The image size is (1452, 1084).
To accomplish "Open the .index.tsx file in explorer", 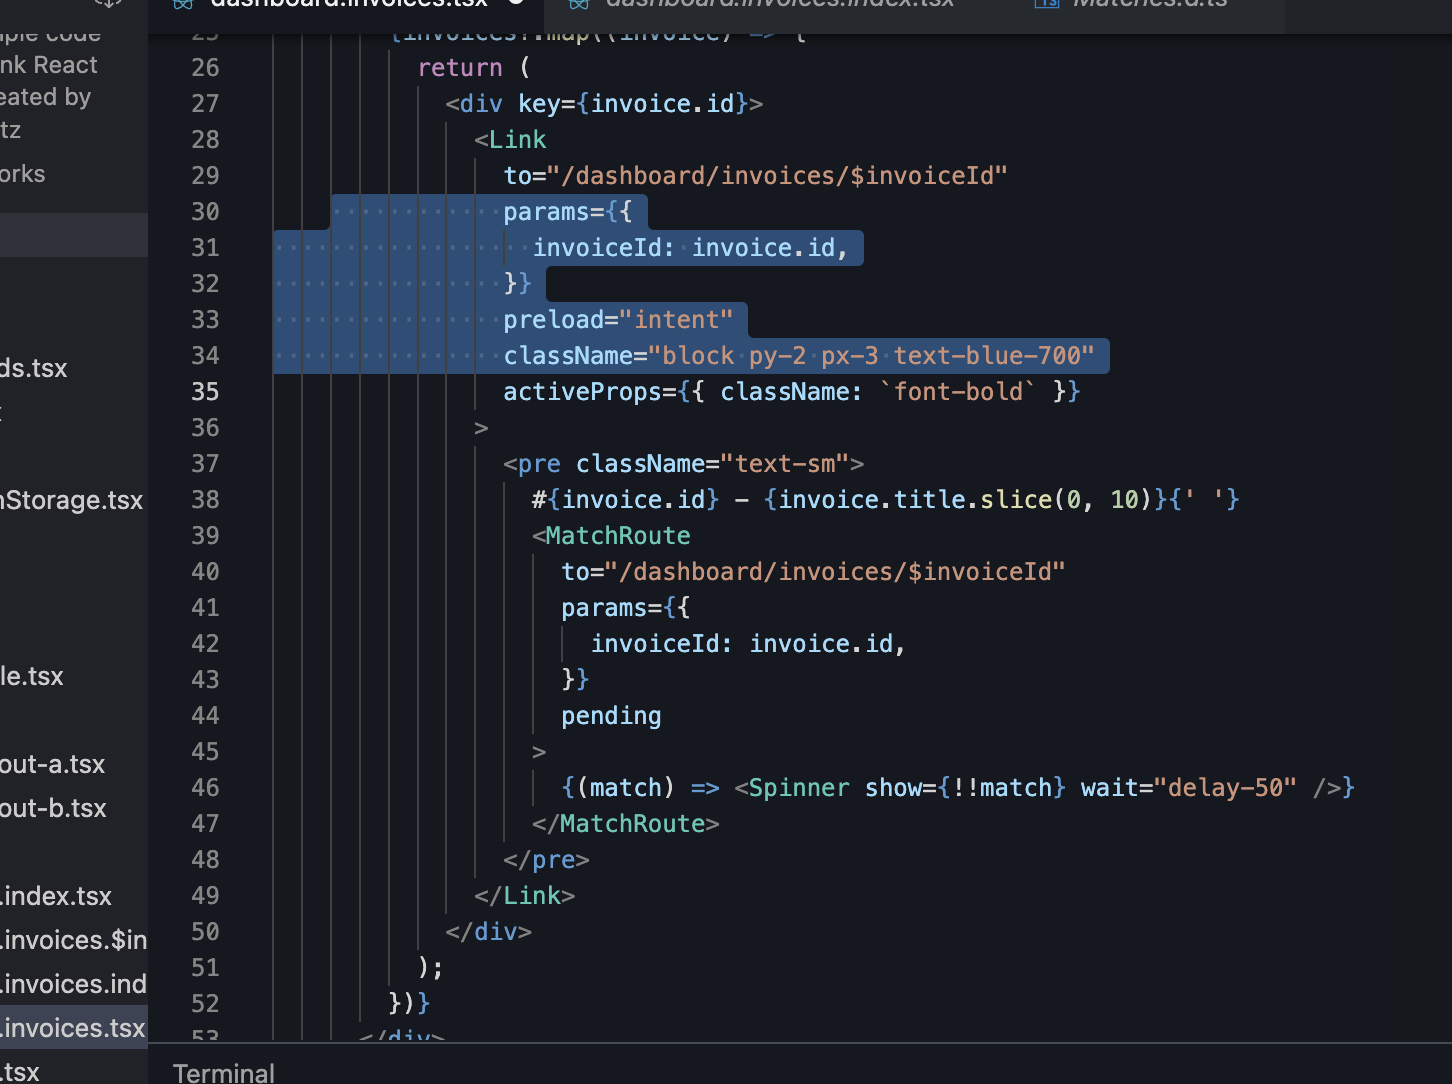I will point(57,896).
